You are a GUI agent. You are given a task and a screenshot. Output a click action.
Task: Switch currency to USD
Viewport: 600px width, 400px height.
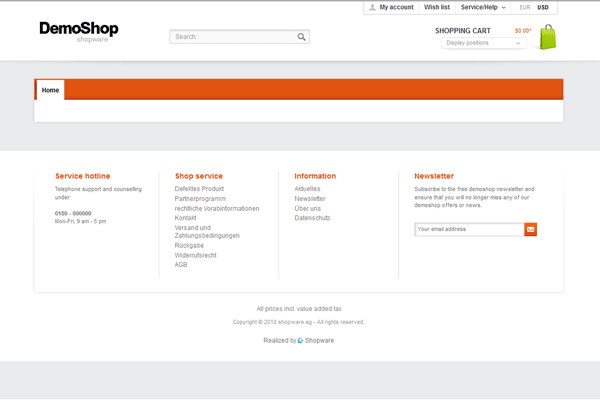(x=543, y=7)
